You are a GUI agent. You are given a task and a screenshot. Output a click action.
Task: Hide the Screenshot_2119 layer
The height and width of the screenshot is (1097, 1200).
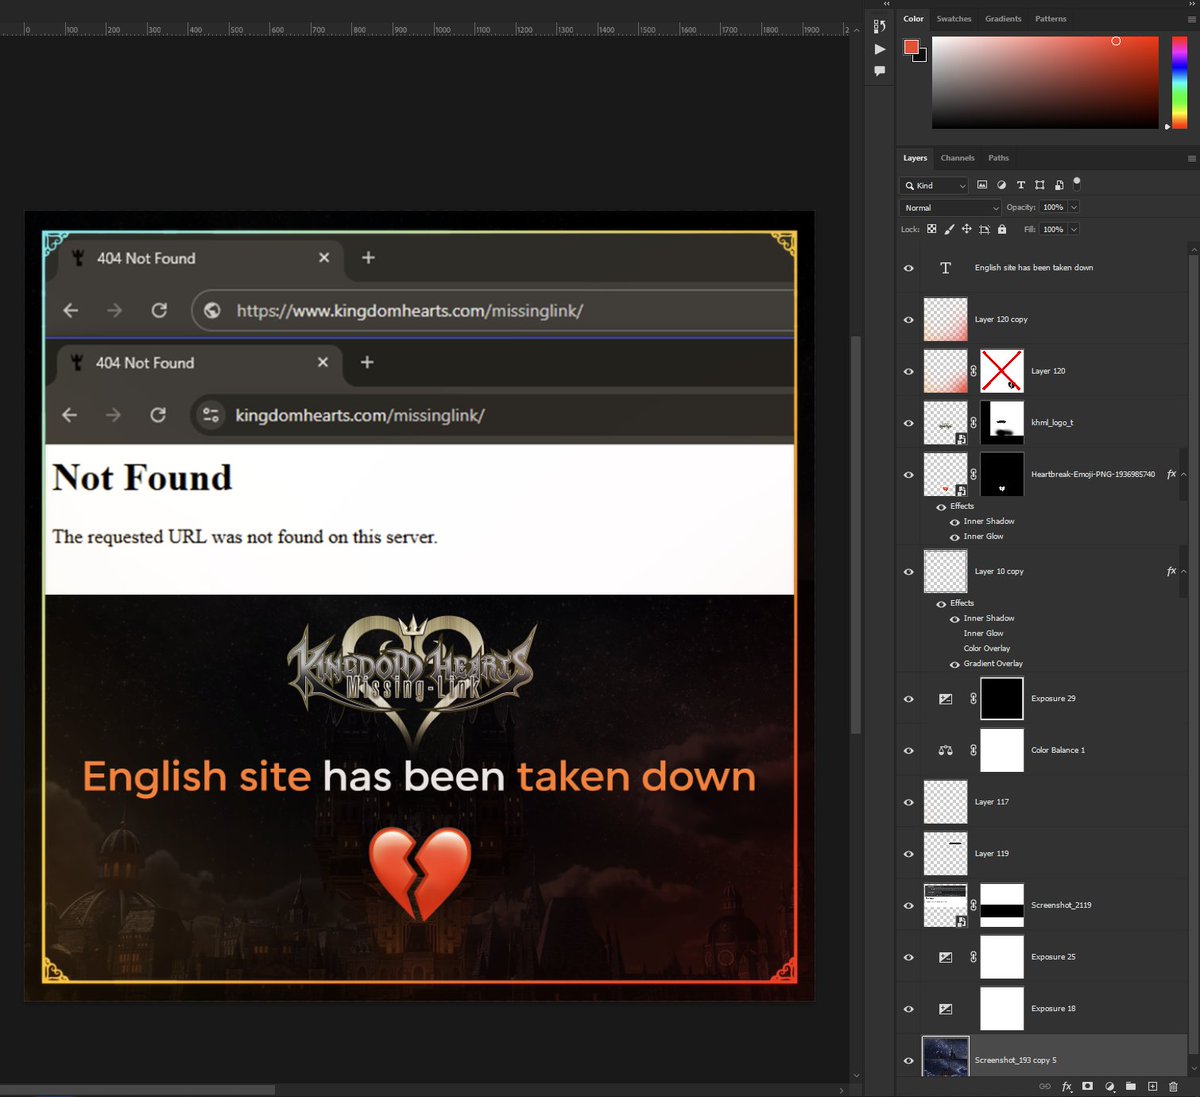point(908,906)
